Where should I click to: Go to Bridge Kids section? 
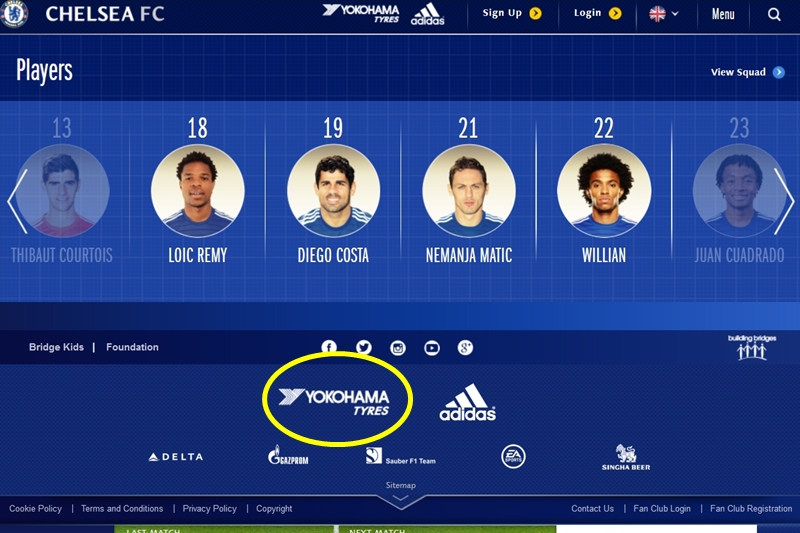click(x=56, y=347)
